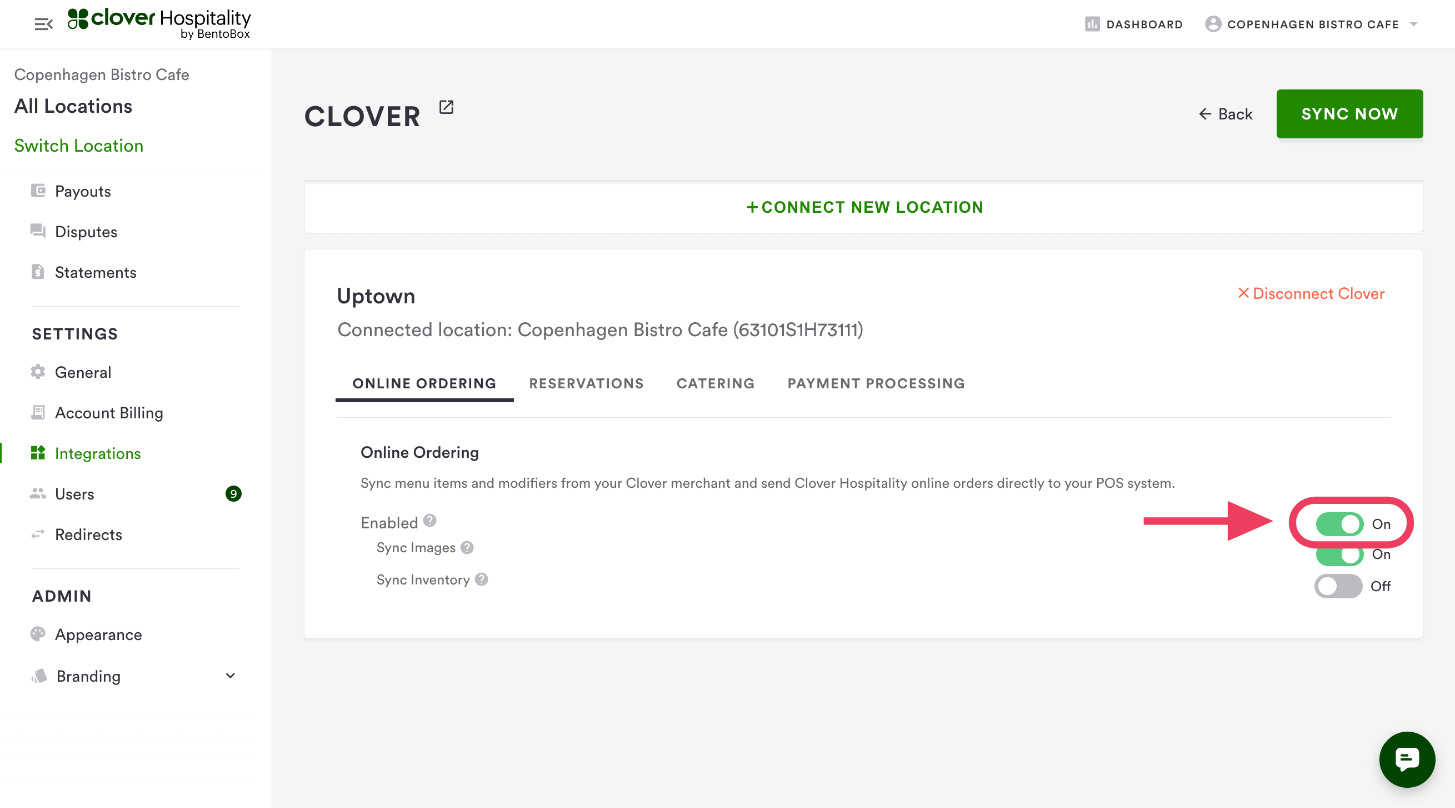Open the external link icon beside CLOVER

[x=446, y=108]
